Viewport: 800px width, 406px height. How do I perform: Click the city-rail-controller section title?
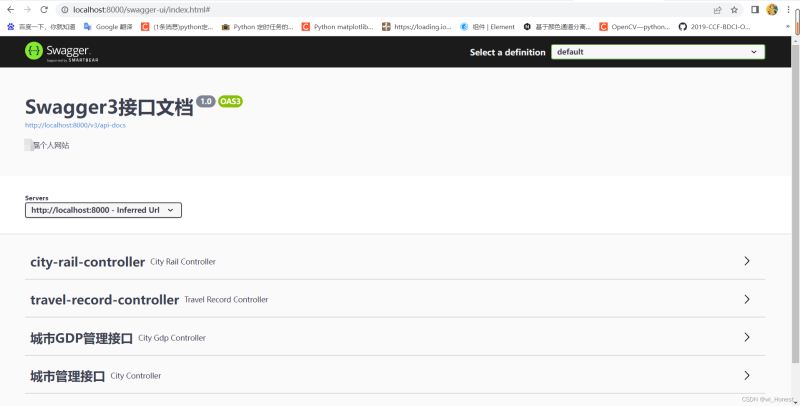coord(87,262)
